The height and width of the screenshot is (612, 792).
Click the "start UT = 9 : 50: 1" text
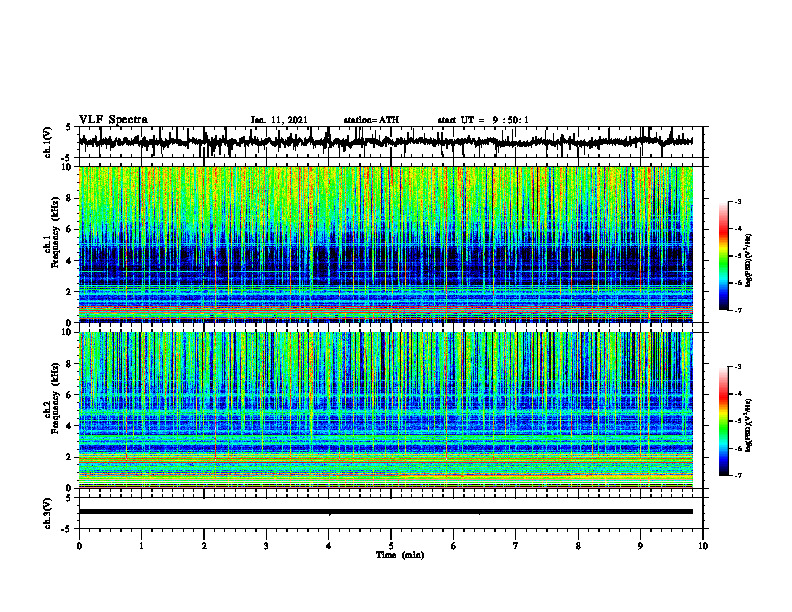[483, 120]
